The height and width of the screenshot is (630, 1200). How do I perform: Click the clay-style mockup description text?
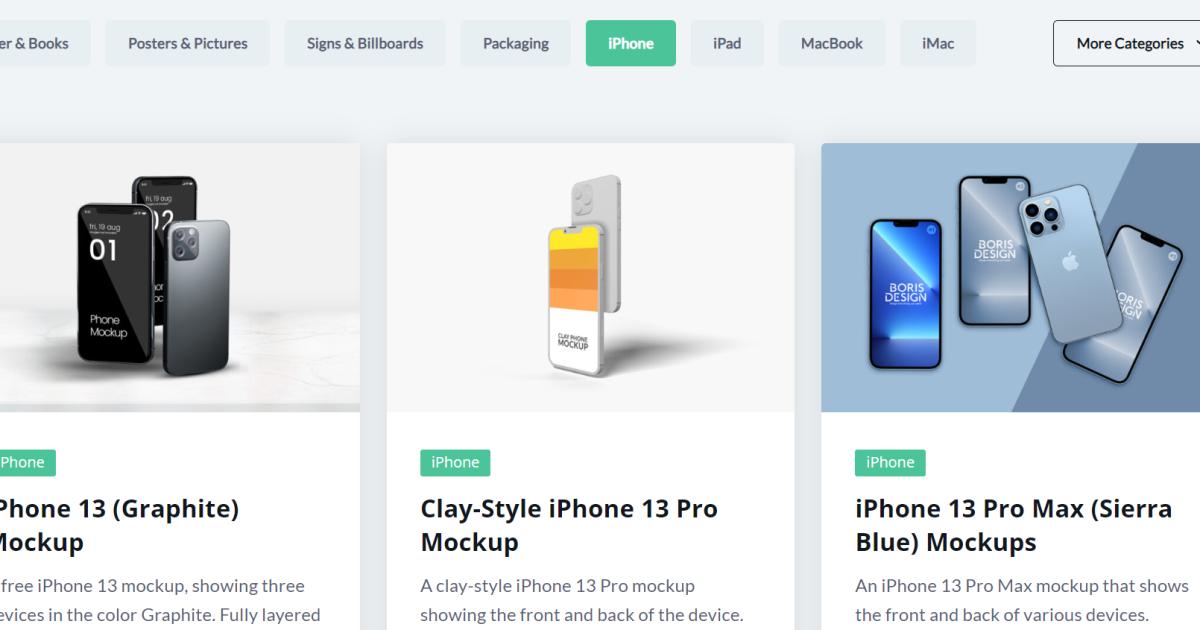coord(582,600)
